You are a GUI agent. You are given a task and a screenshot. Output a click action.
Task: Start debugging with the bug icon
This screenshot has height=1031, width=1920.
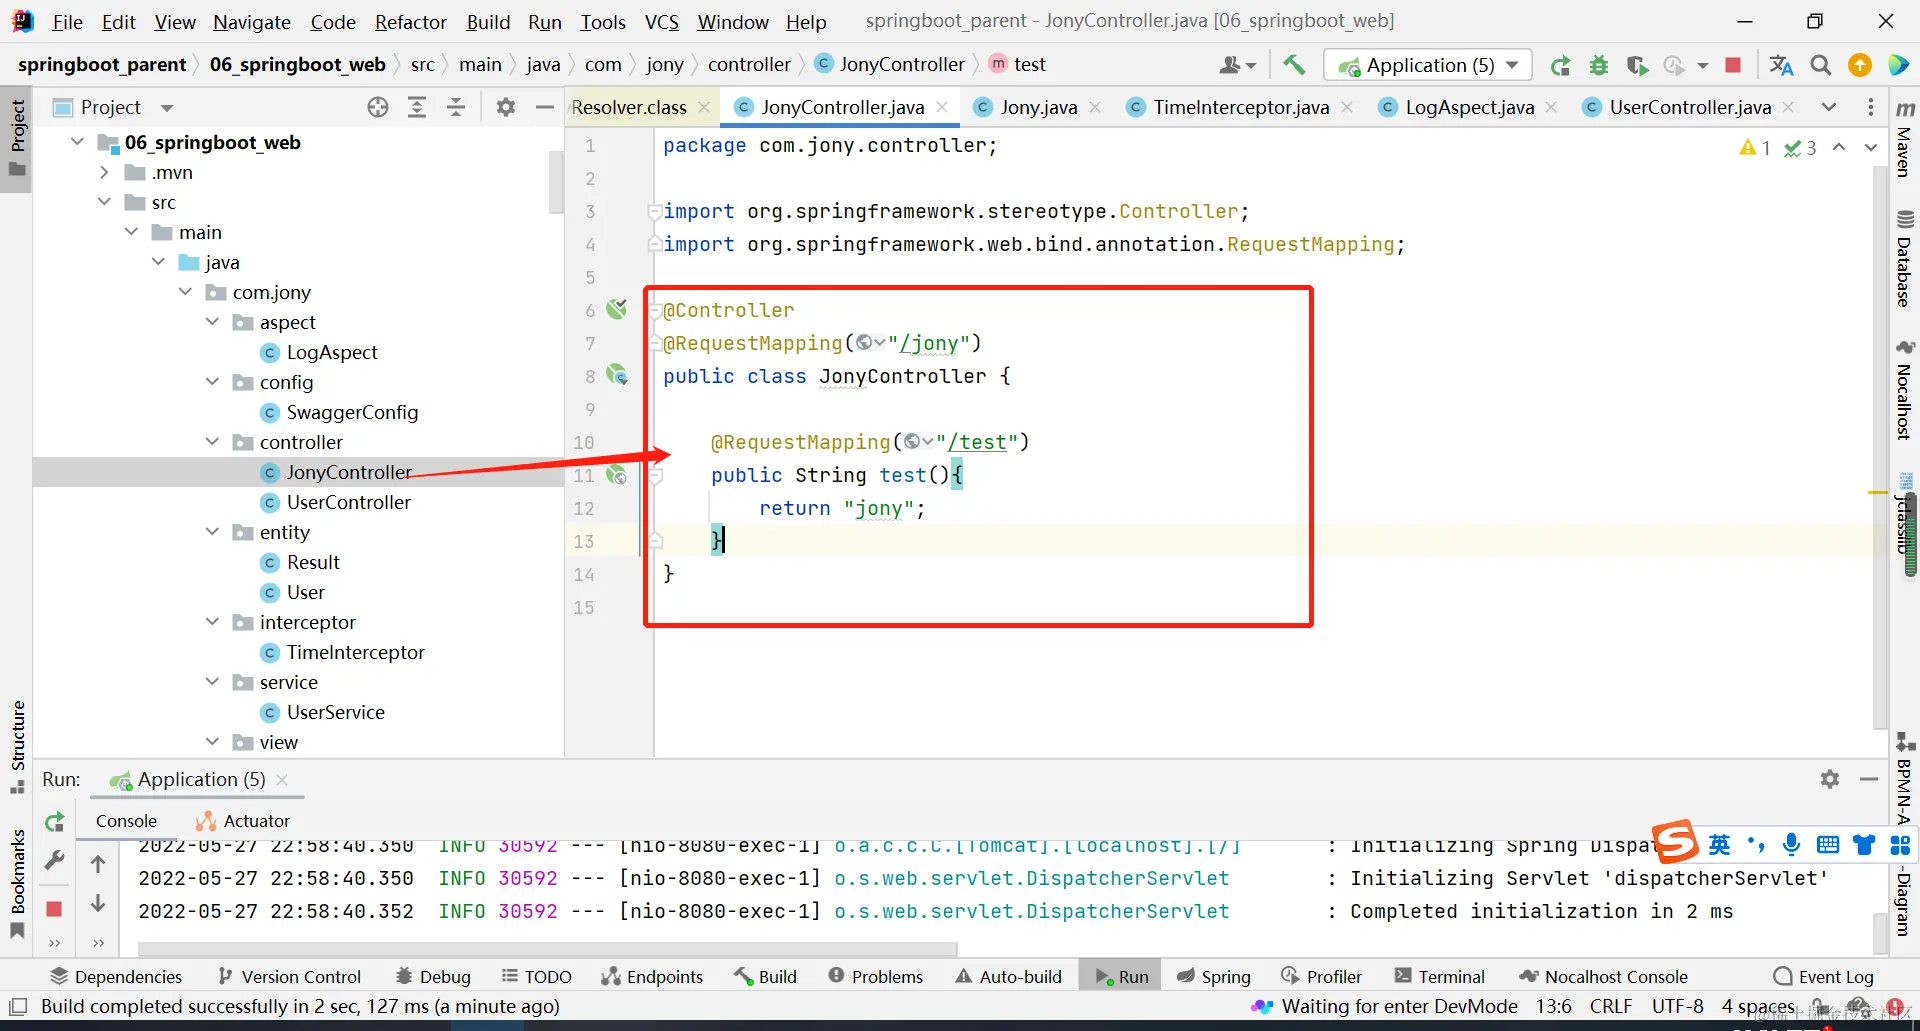(x=1599, y=65)
